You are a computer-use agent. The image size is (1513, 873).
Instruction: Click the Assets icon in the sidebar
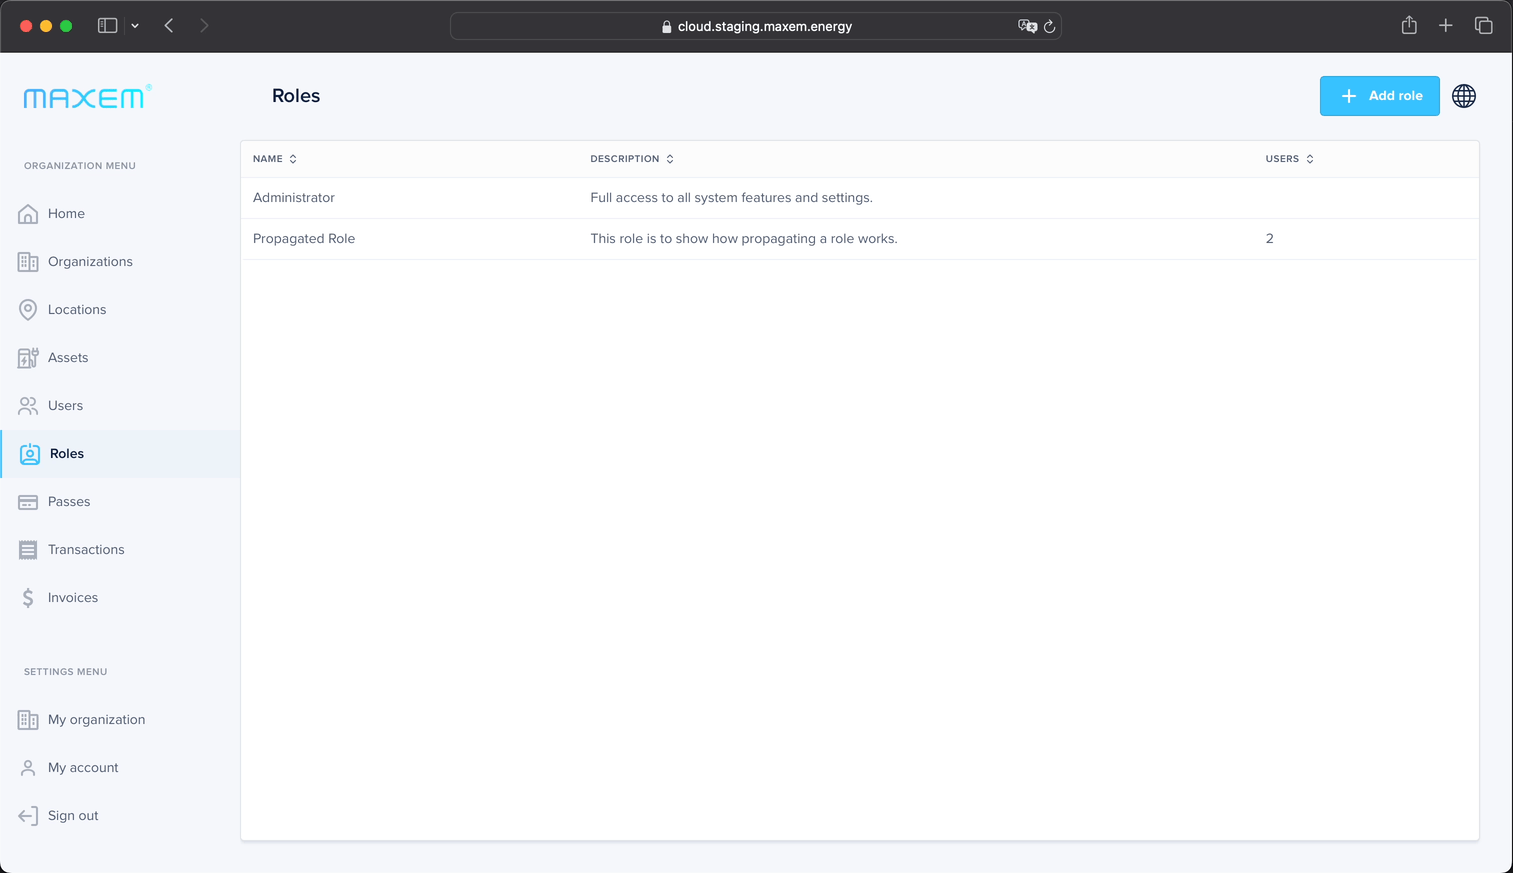[x=28, y=357]
